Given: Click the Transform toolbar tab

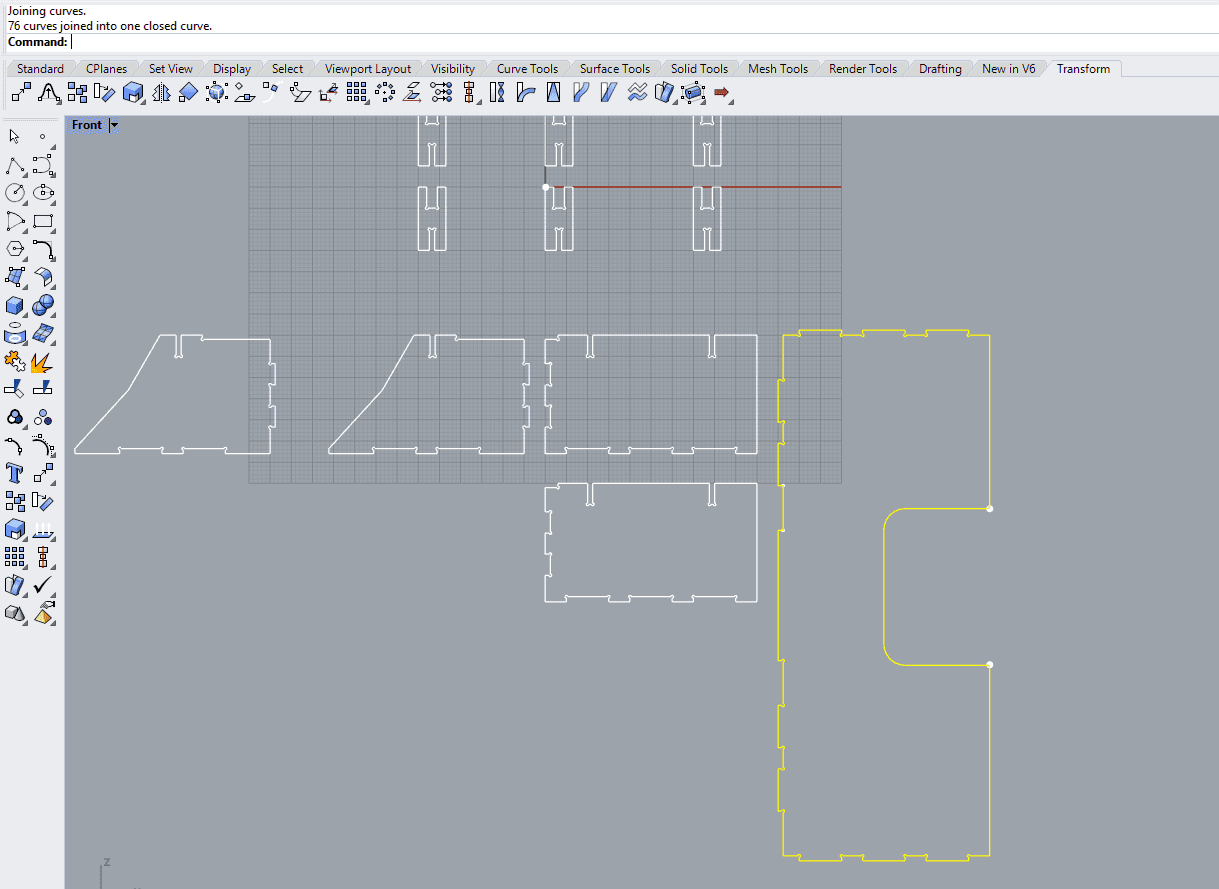Looking at the screenshot, I should 1083,69.
